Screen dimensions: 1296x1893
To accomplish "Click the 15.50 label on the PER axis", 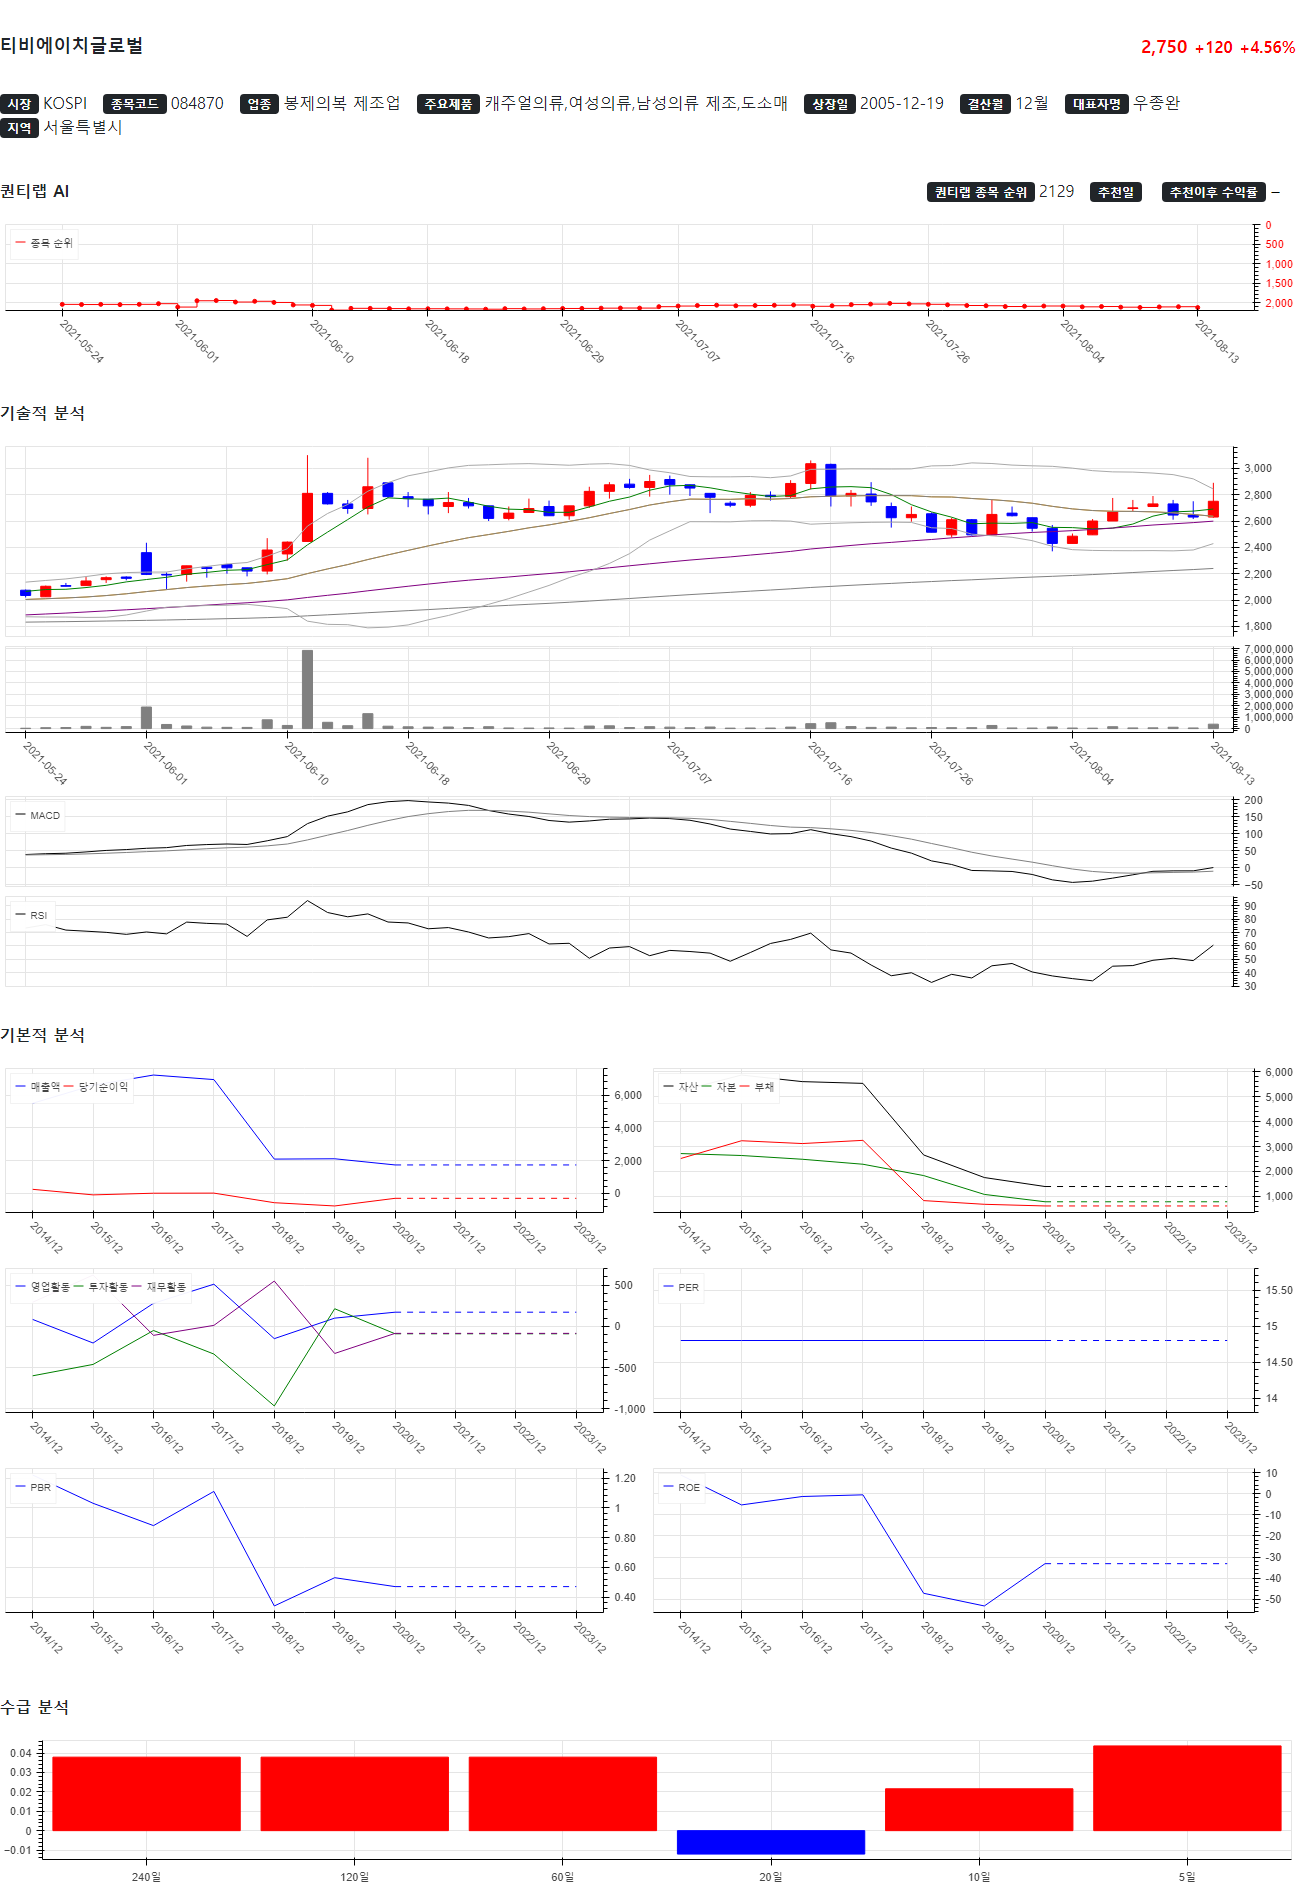I will coord(1279,1290).
